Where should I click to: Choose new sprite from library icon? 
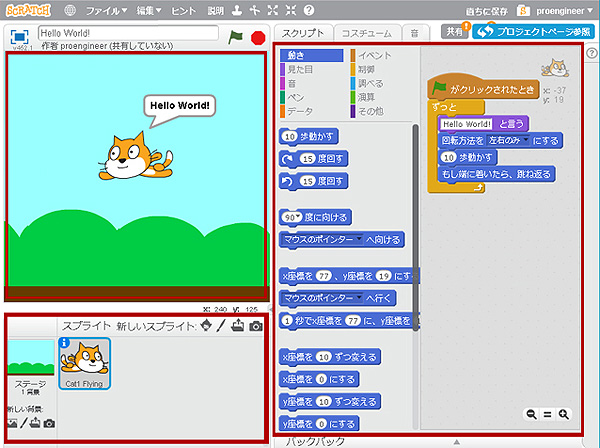pyautogui.click(x=206, y=326)
